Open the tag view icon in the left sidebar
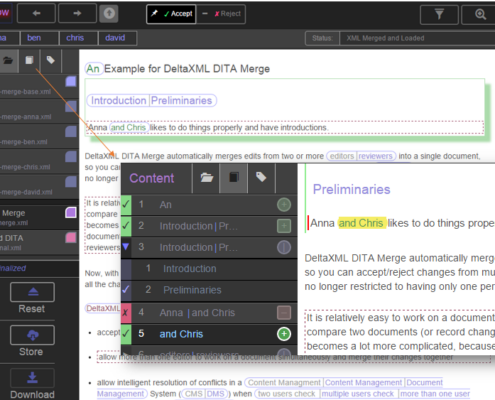 point(51,61)
